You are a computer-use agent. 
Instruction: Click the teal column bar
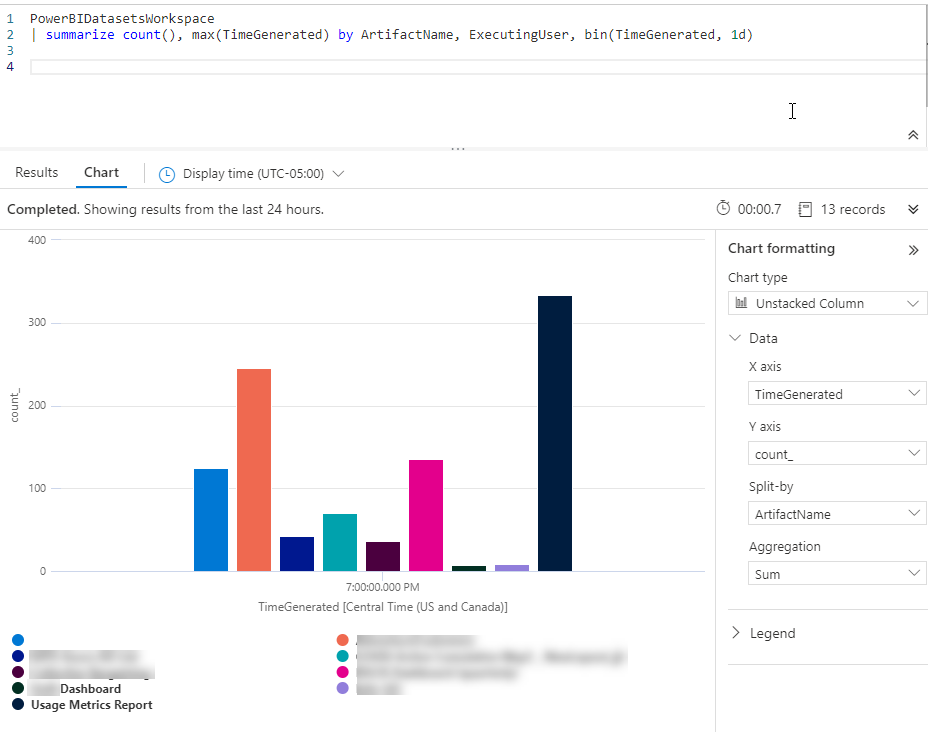click(x=340, y=543)
